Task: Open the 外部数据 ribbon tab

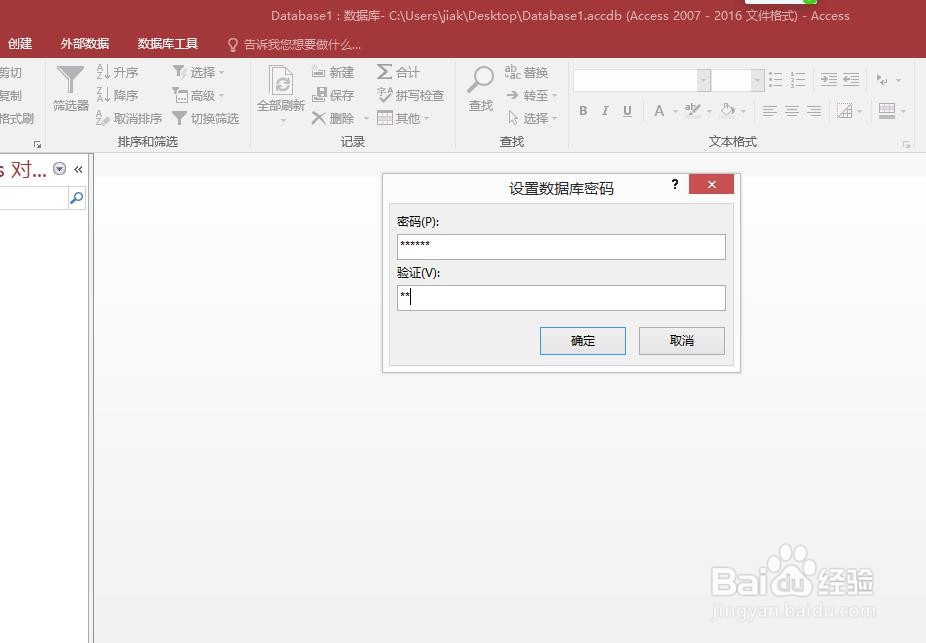Action: [84, 43]
